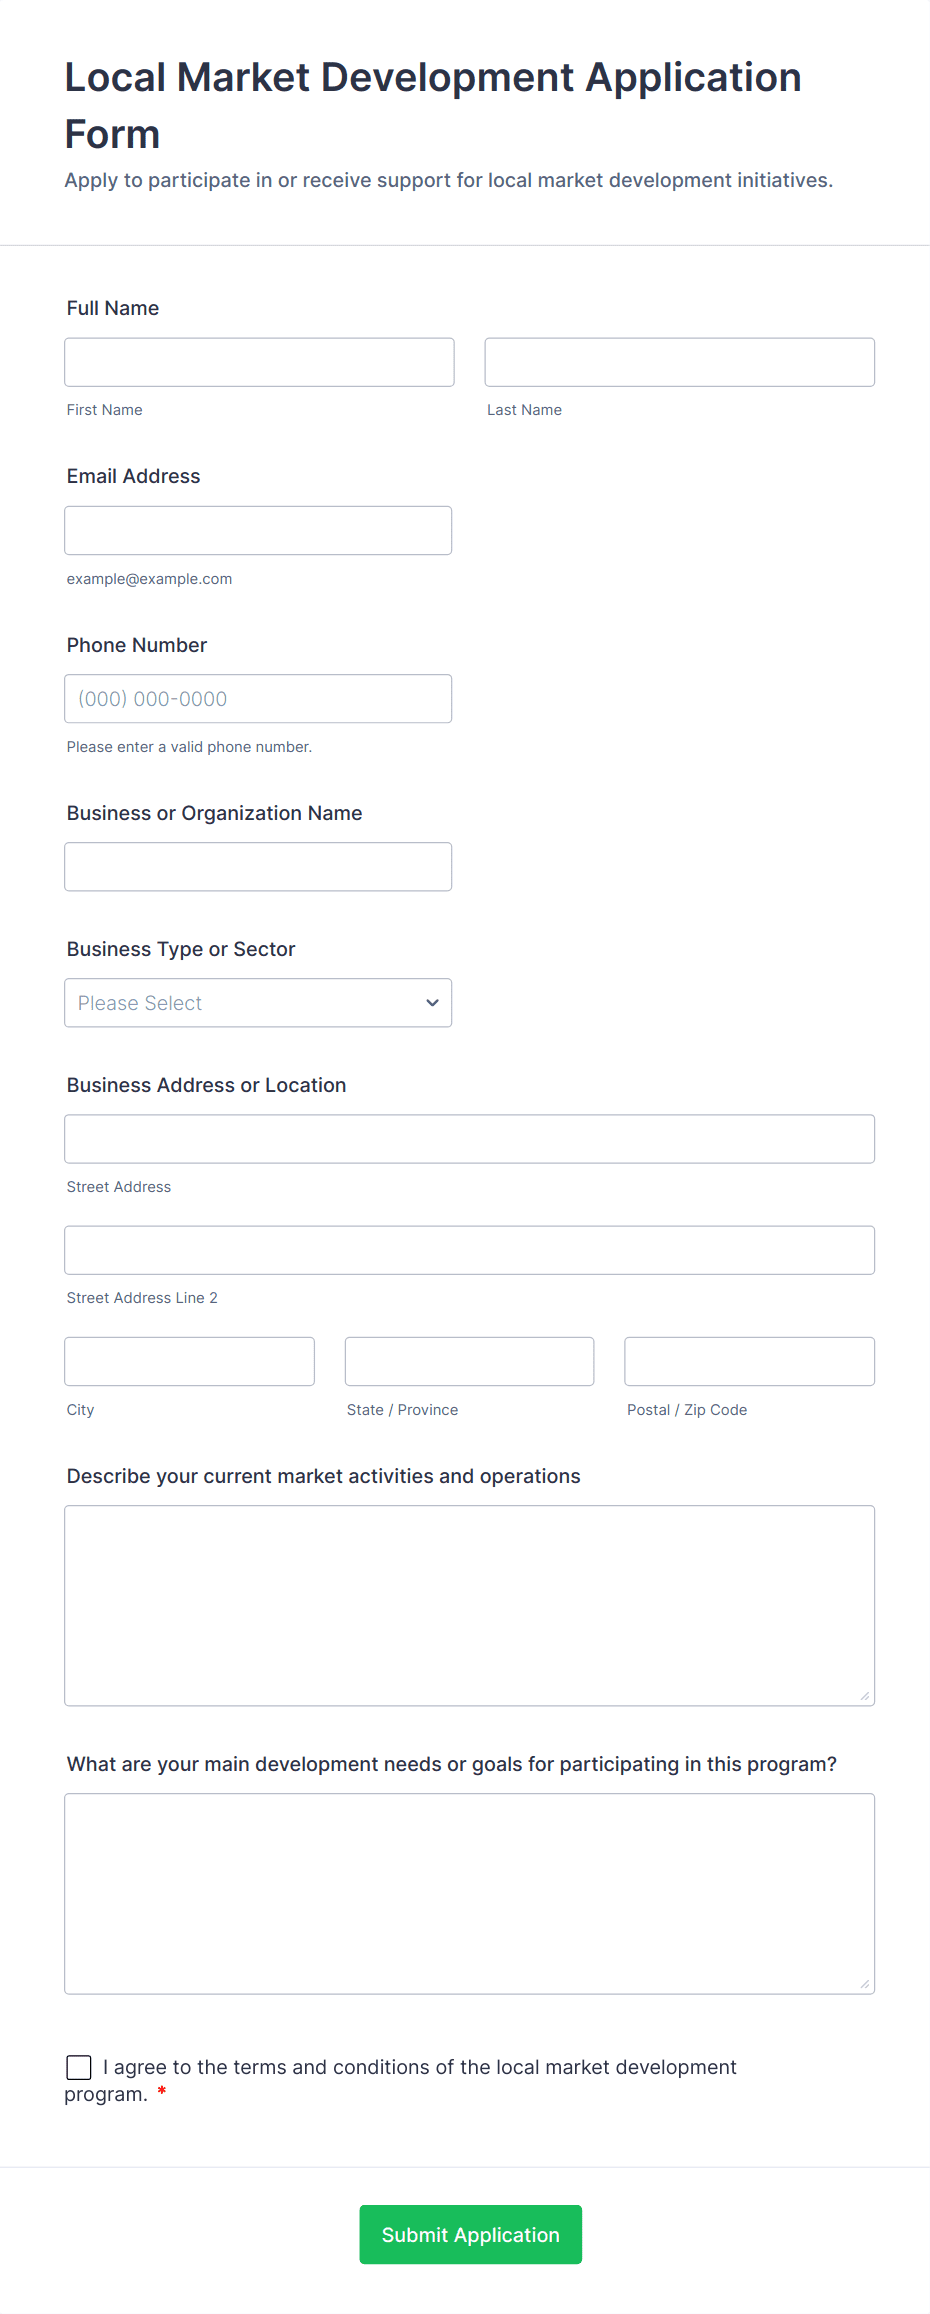Screen dimensions: 930x2314
Task: Select the Last Name input box
Action: [x=679, y=361]
